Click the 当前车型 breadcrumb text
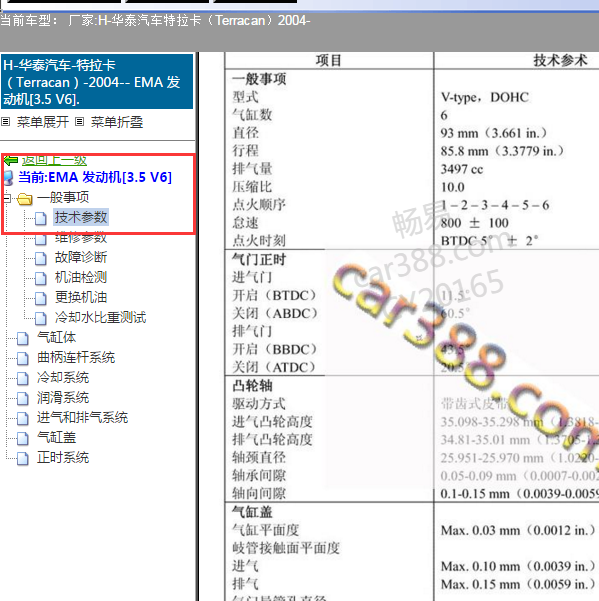Viewport: 599px width, 601px height. tap(155, 20)
